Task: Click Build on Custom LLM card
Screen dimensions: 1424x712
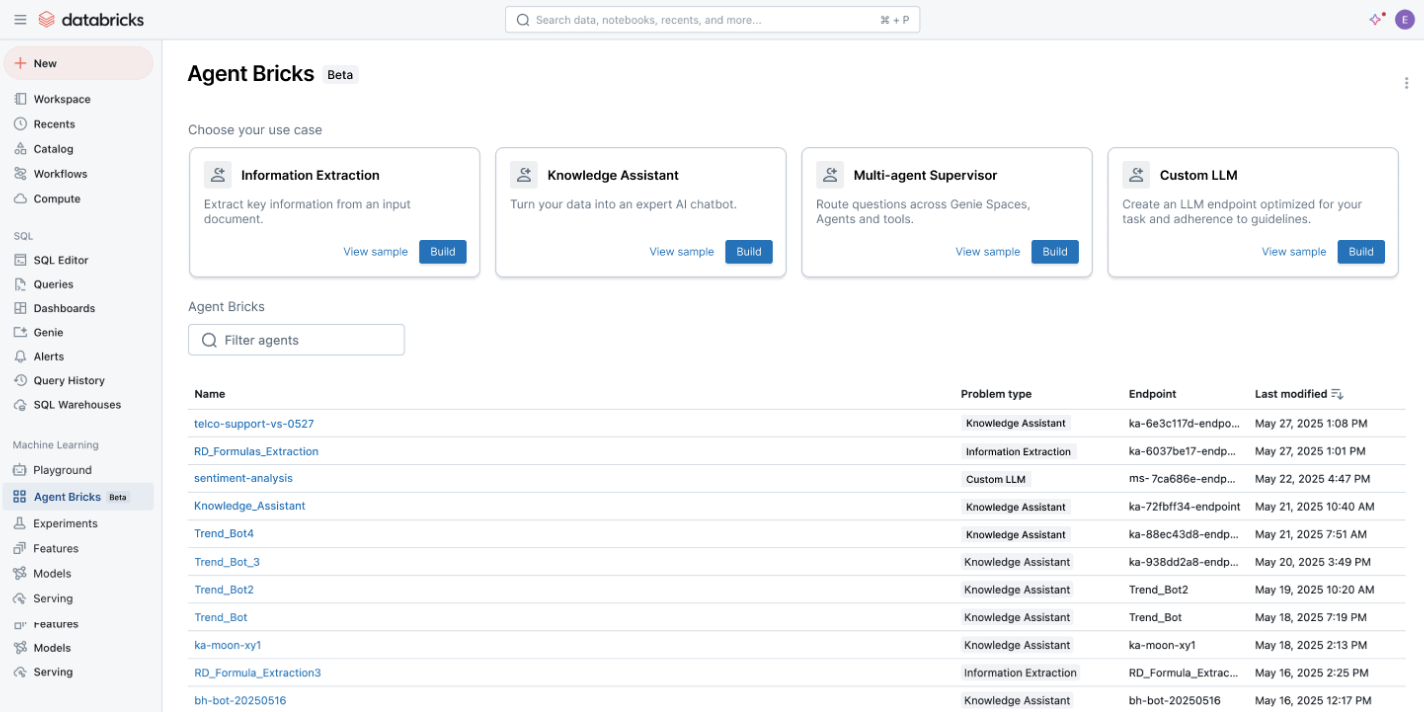Action: click(x=1360, y=252)
